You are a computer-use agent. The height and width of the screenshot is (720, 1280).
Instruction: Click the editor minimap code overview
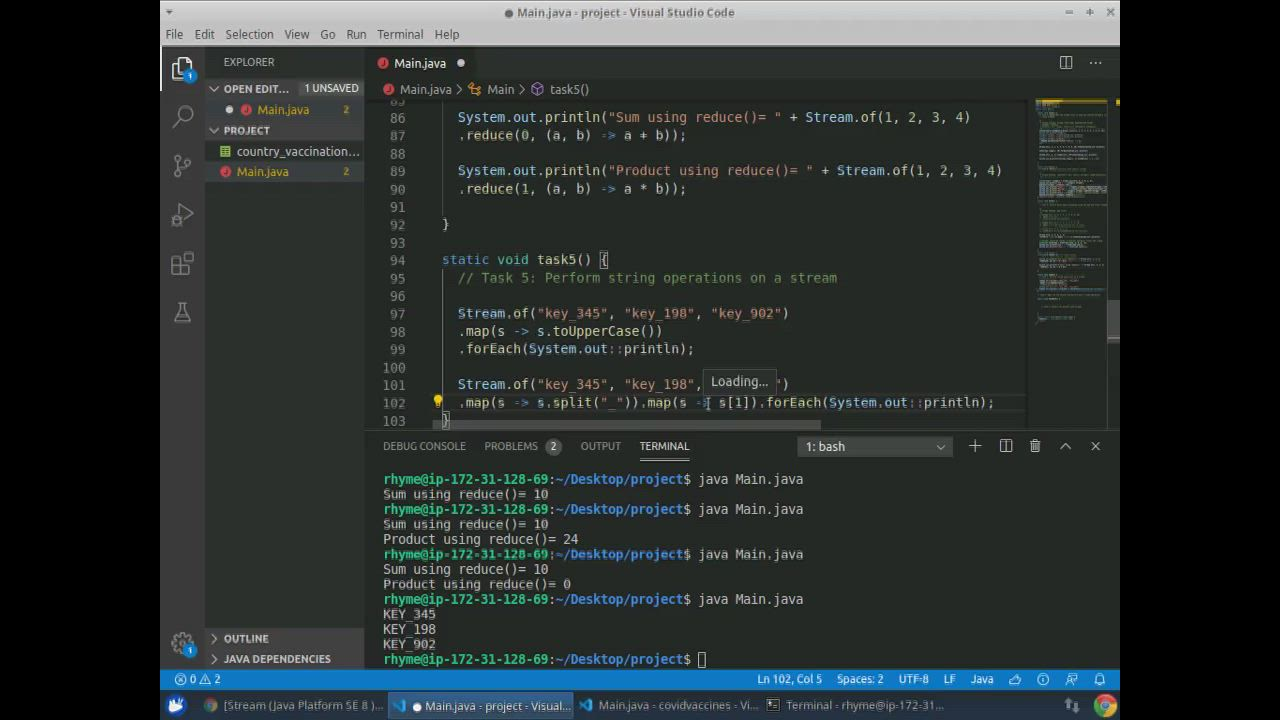pyautogui.click(x=1071, y=200)
